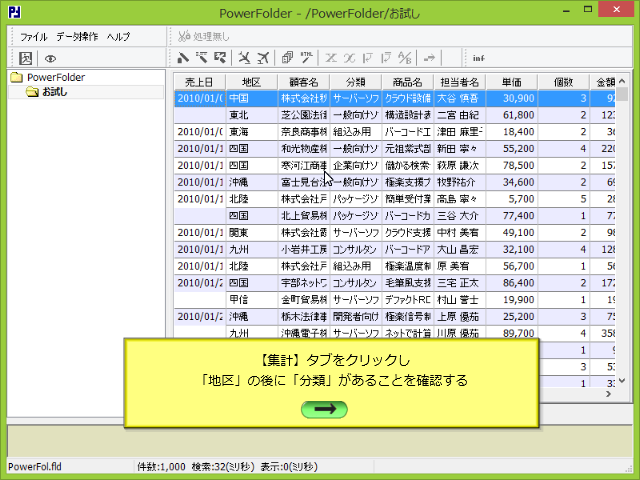Click the 個数 column header

[564, 82]
